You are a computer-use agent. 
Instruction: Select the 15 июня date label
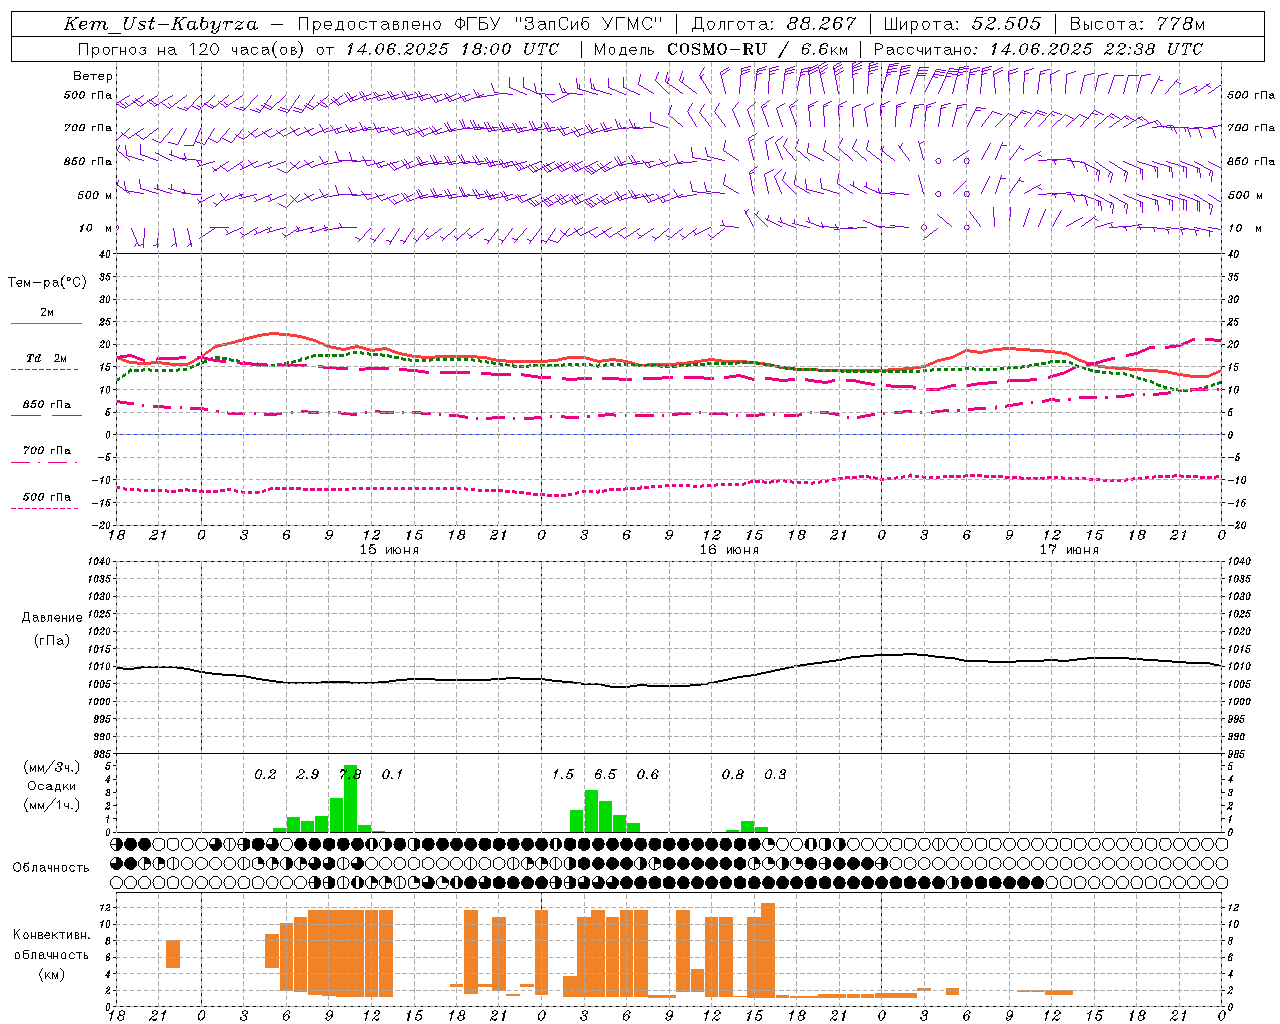pyautogui.click(x=388, y=550)
